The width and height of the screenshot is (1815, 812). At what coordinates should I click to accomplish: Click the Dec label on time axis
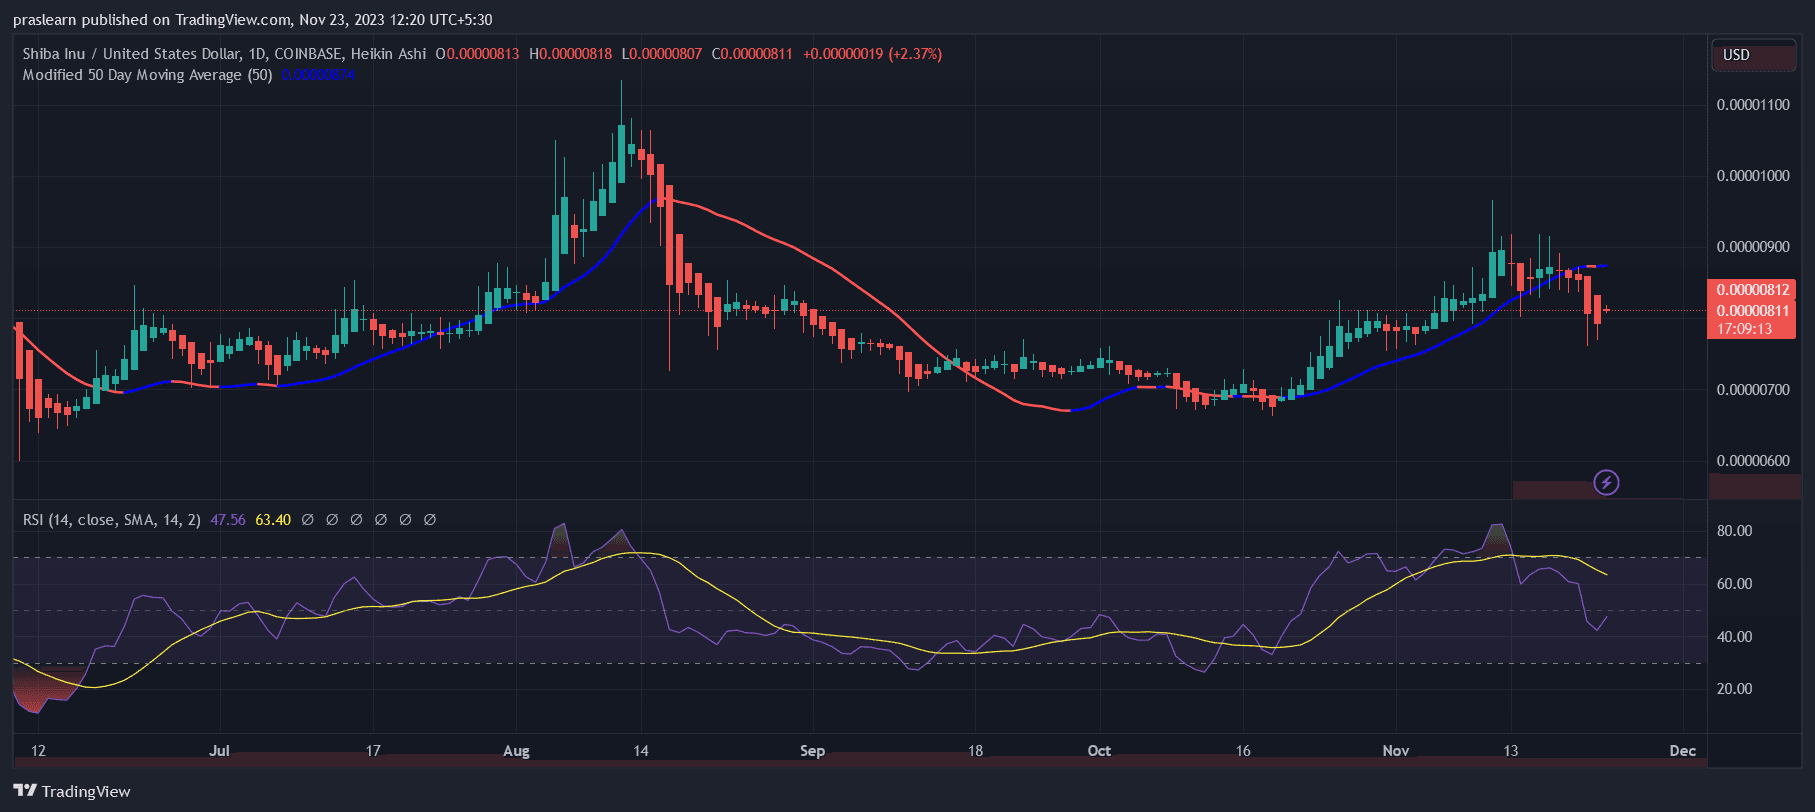tap(1683, 751)
